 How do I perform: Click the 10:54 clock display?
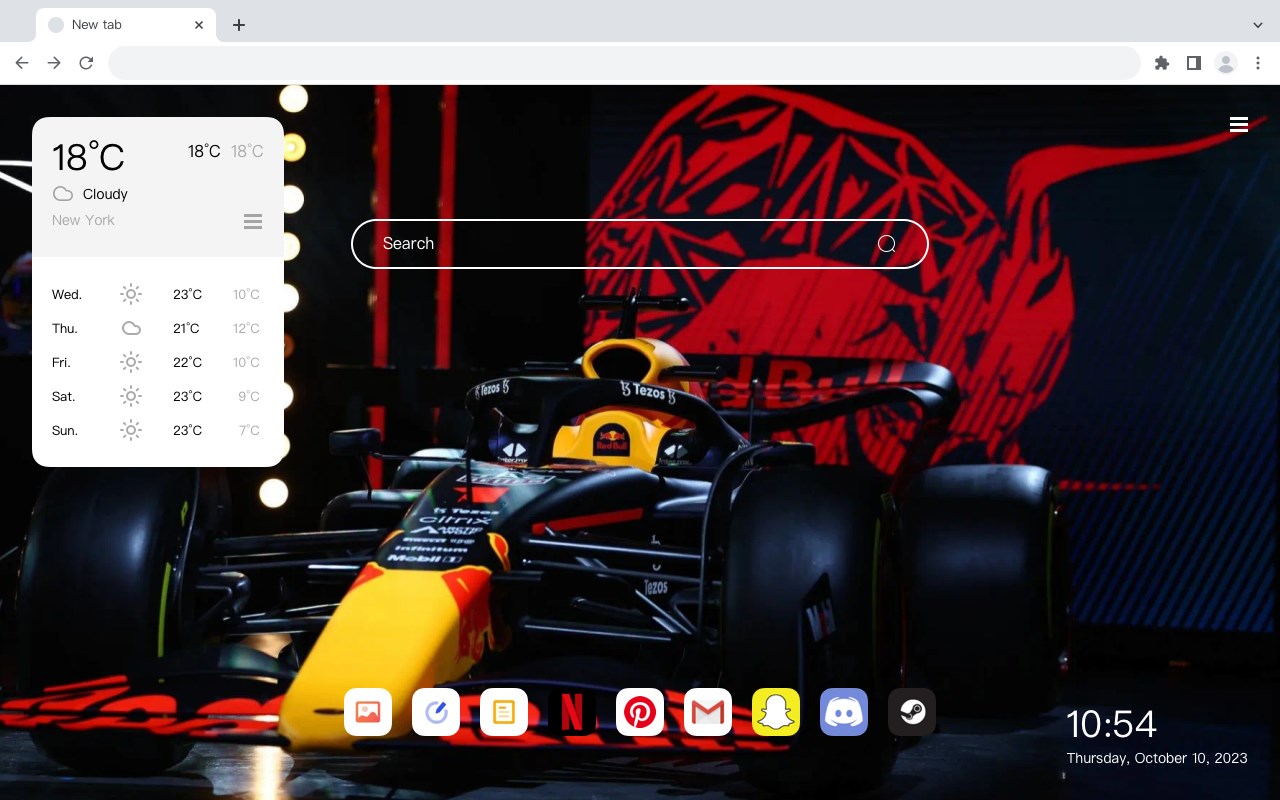pyautogui.click(x=1111, y=723)
